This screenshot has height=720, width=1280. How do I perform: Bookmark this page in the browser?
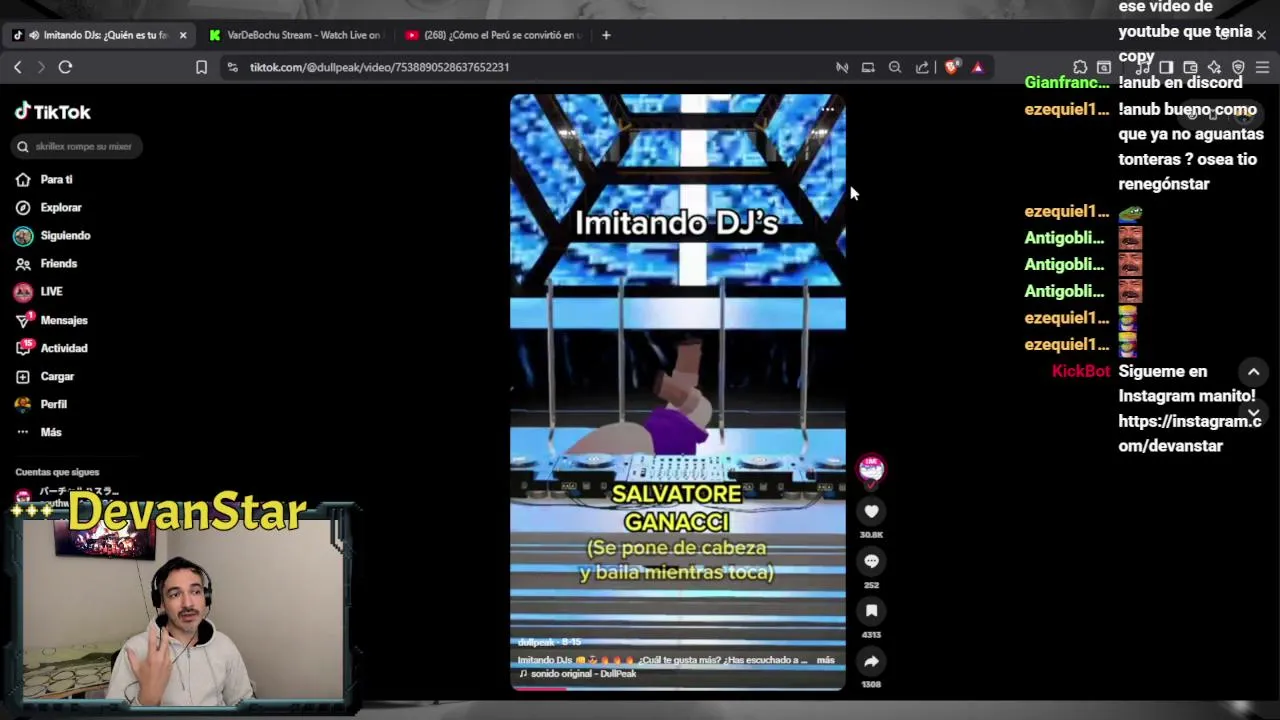[201, 67]
